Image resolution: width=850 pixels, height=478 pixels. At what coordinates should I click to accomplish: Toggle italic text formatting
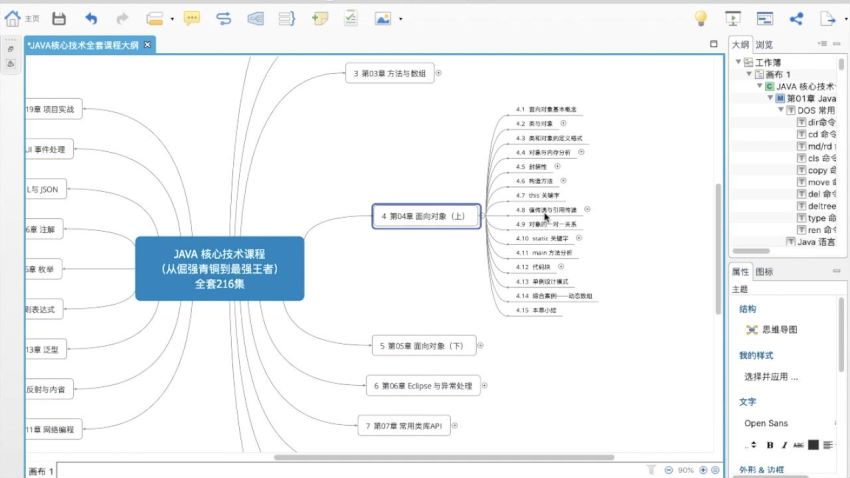tap(784, 445)
